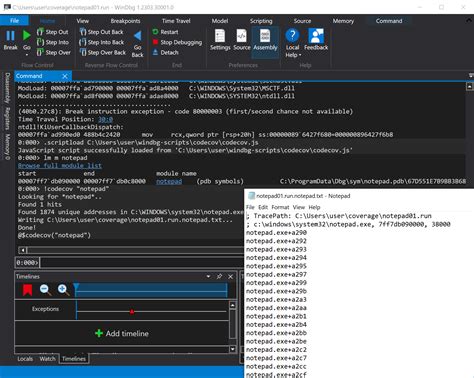Click Step Out in Flow Control
The height and width of the screenshot is (378, 474).
click(x=53, y=32)
